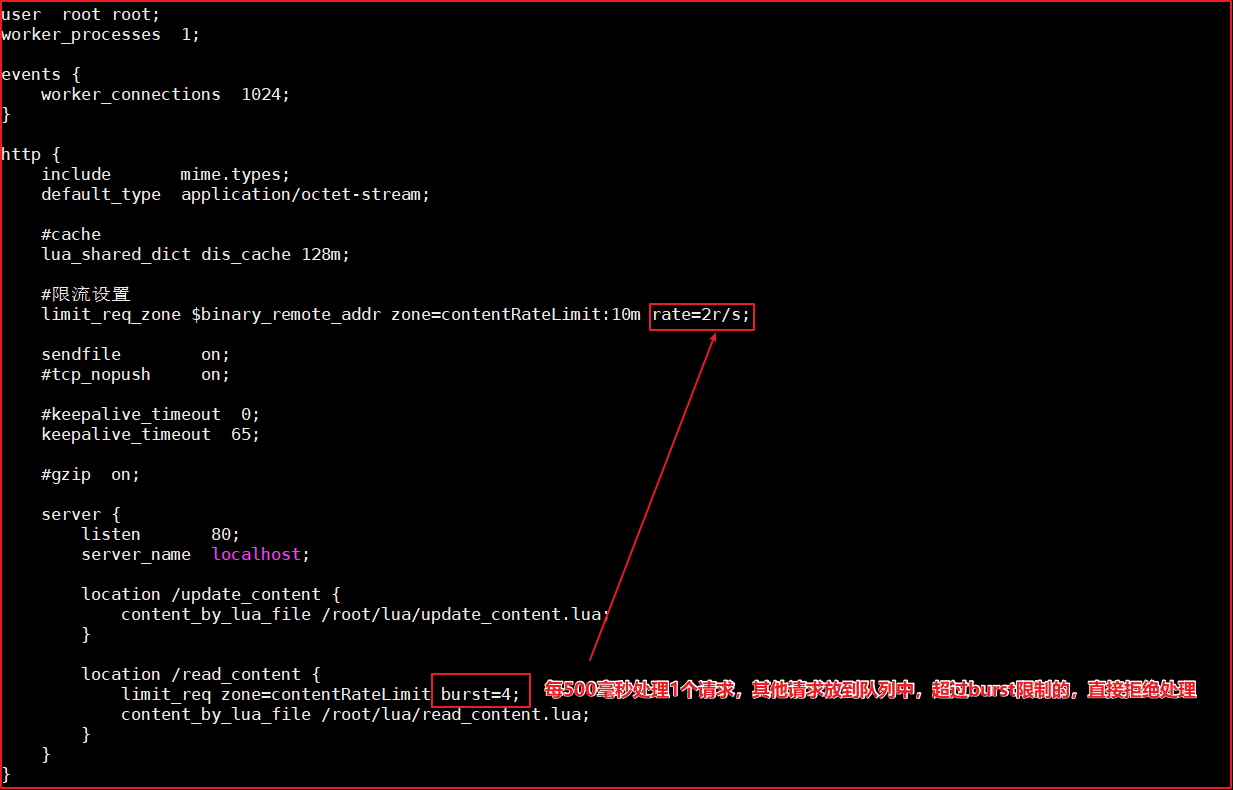
Task: Click the #gzip on comment
Action: coord(90,474)
